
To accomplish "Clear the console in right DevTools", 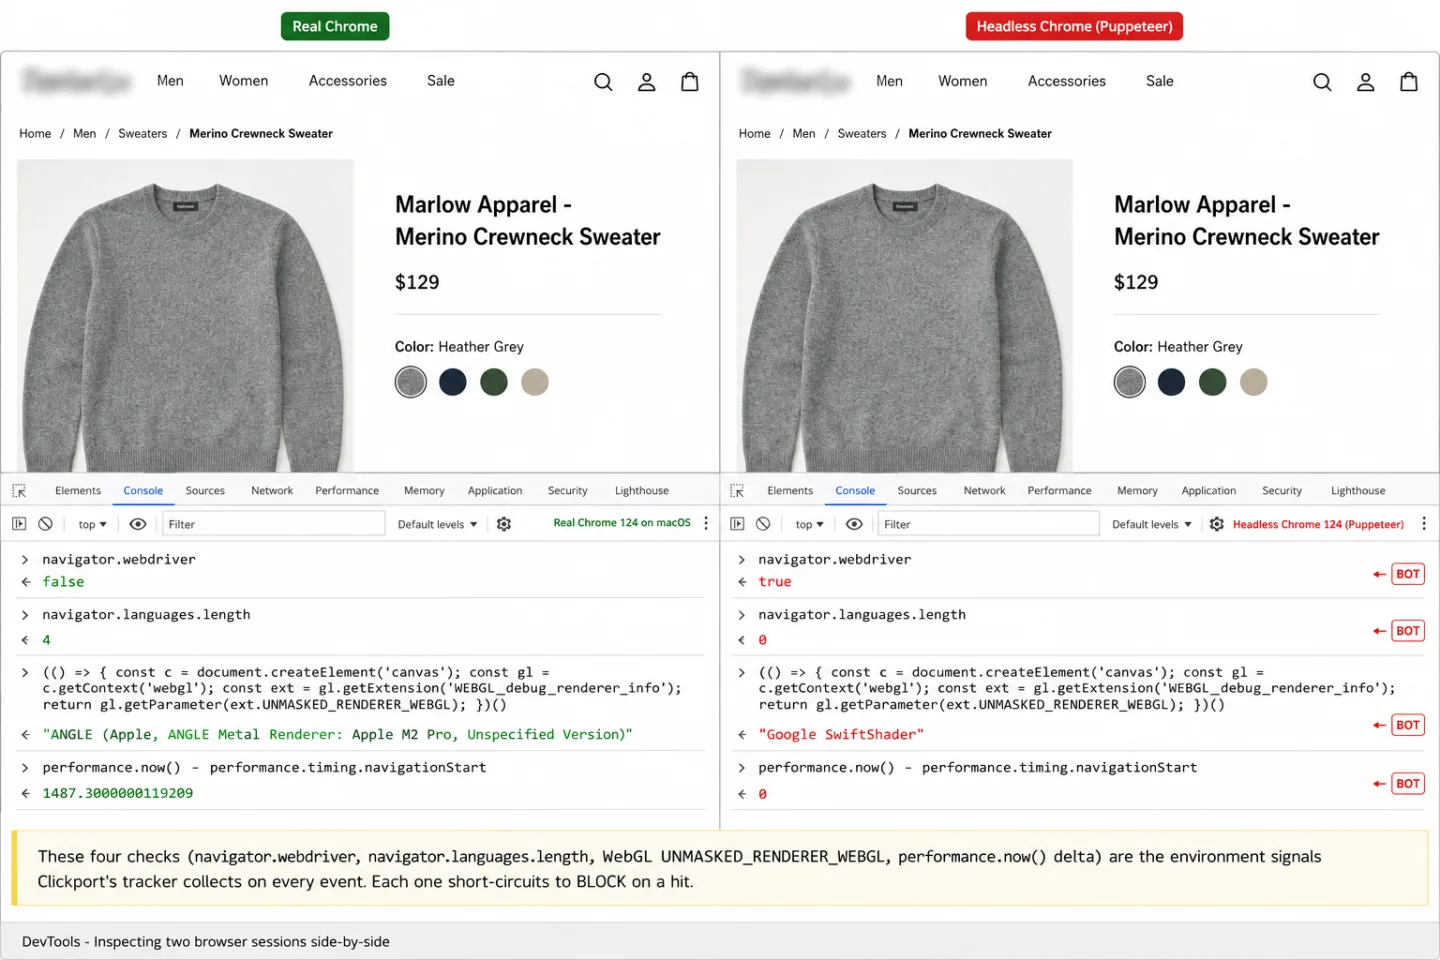I will click(763, 524).
